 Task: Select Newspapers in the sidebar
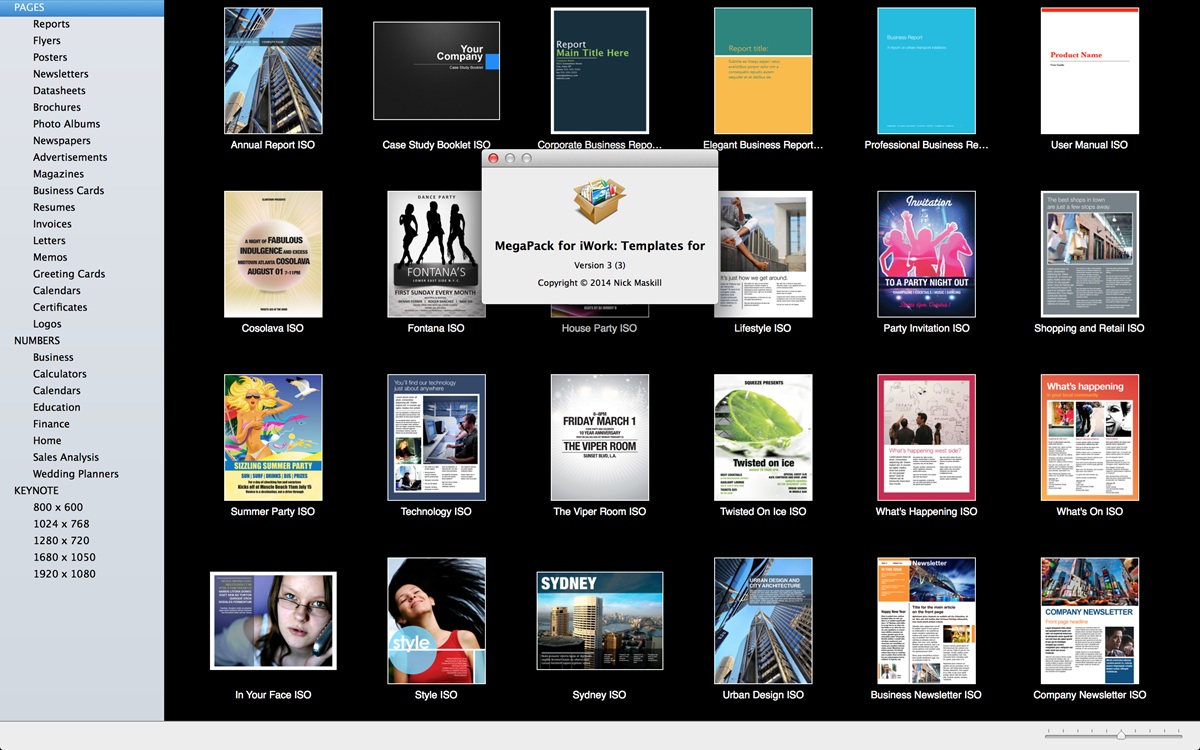pos(61,141)
